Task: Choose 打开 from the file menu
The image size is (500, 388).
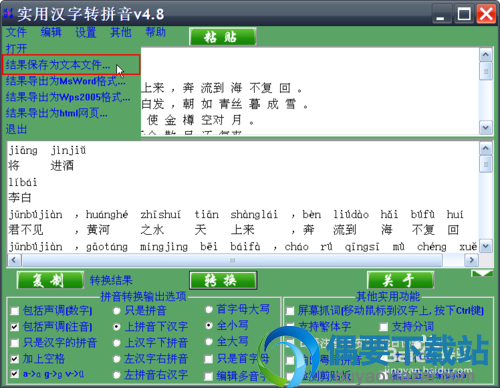Action: coord(16,49)
